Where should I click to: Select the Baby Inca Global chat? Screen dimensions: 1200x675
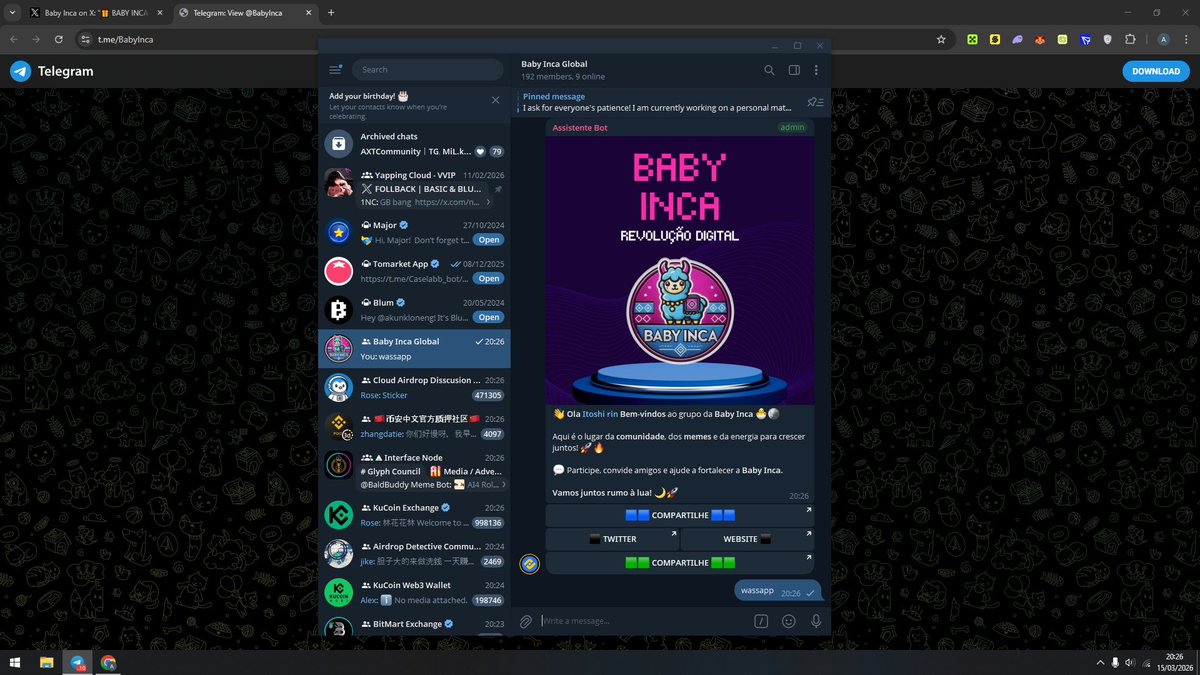[x=414, y=349]
